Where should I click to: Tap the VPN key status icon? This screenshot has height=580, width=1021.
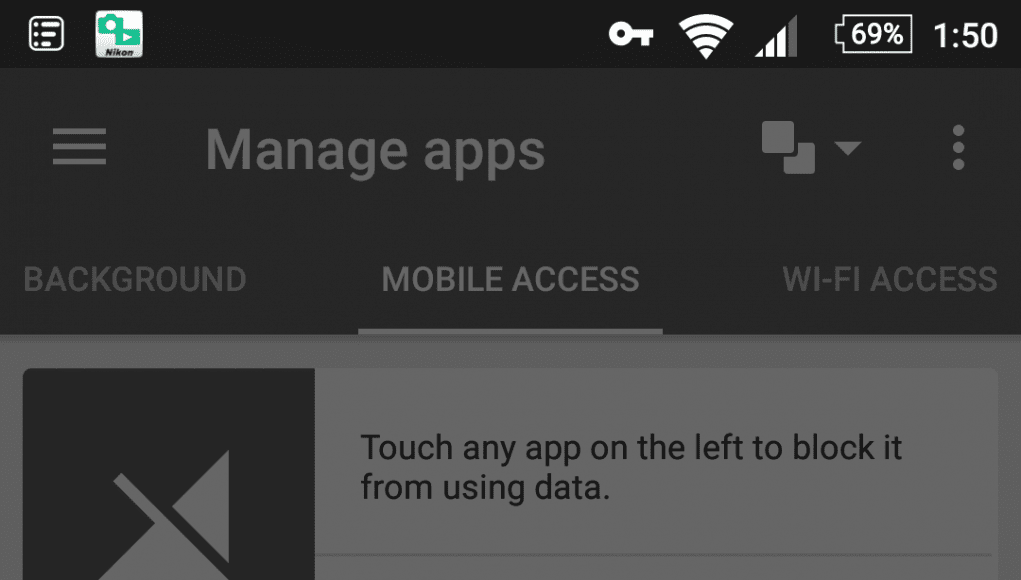(x=630, y=34)
